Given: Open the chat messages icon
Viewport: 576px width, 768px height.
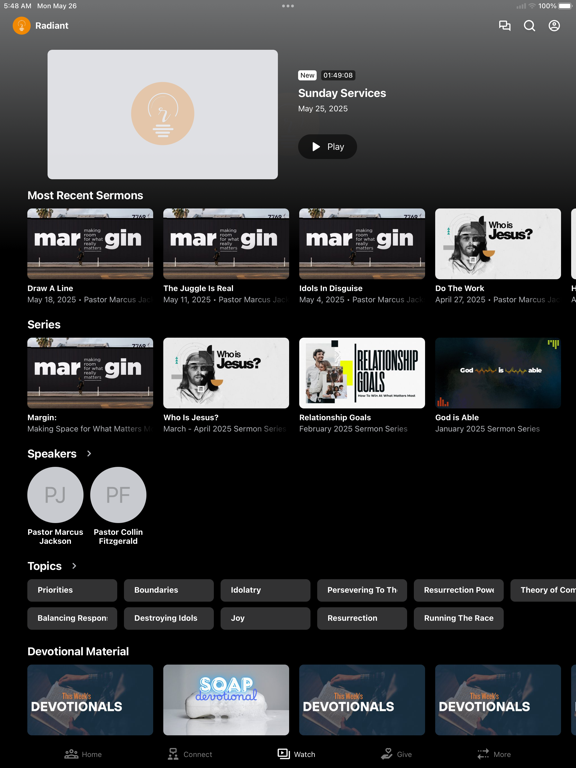Looking at the screenshot, I should [504, 25].
